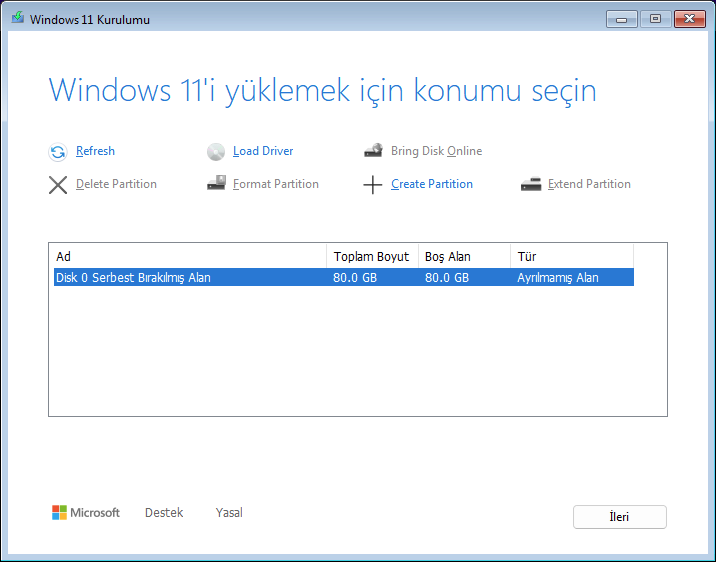Click the Bring Disk Online drive icon
The image size is (716, 562).
(x=373, y=151)
